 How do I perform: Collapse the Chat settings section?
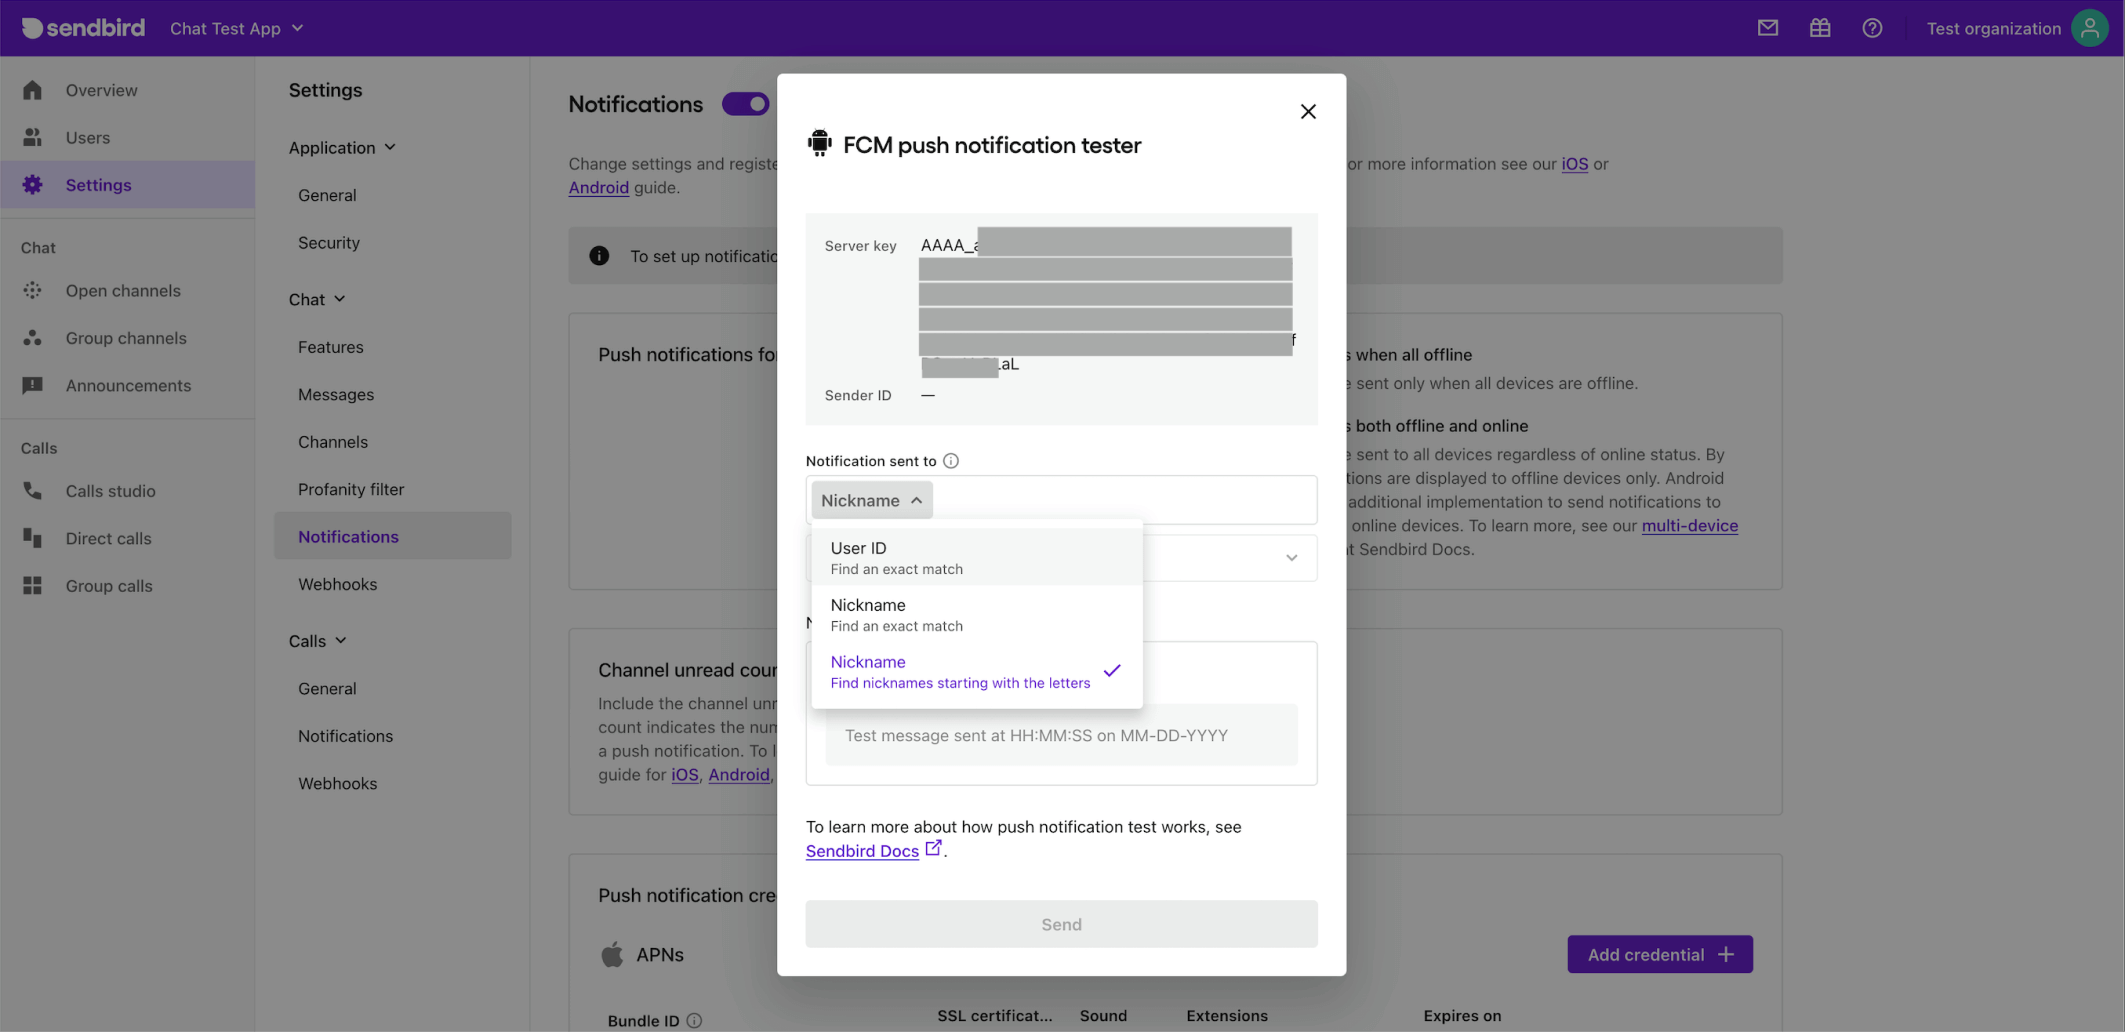pos(318,299)
